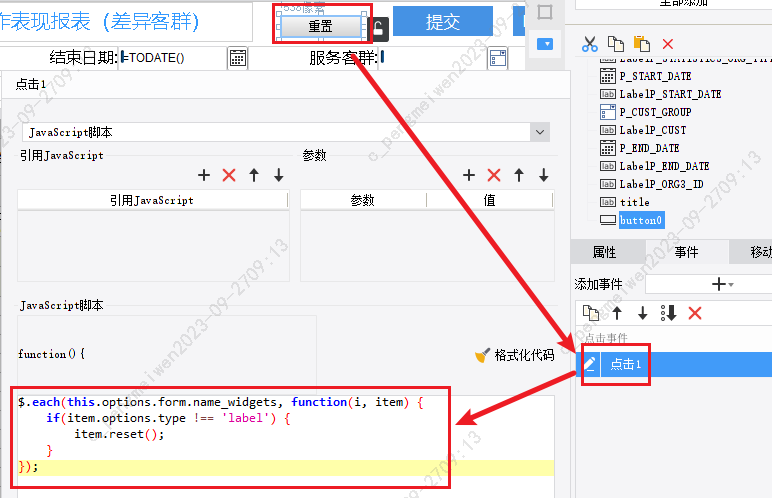Select LabelP_CUST in widget tree

(652, 130)
